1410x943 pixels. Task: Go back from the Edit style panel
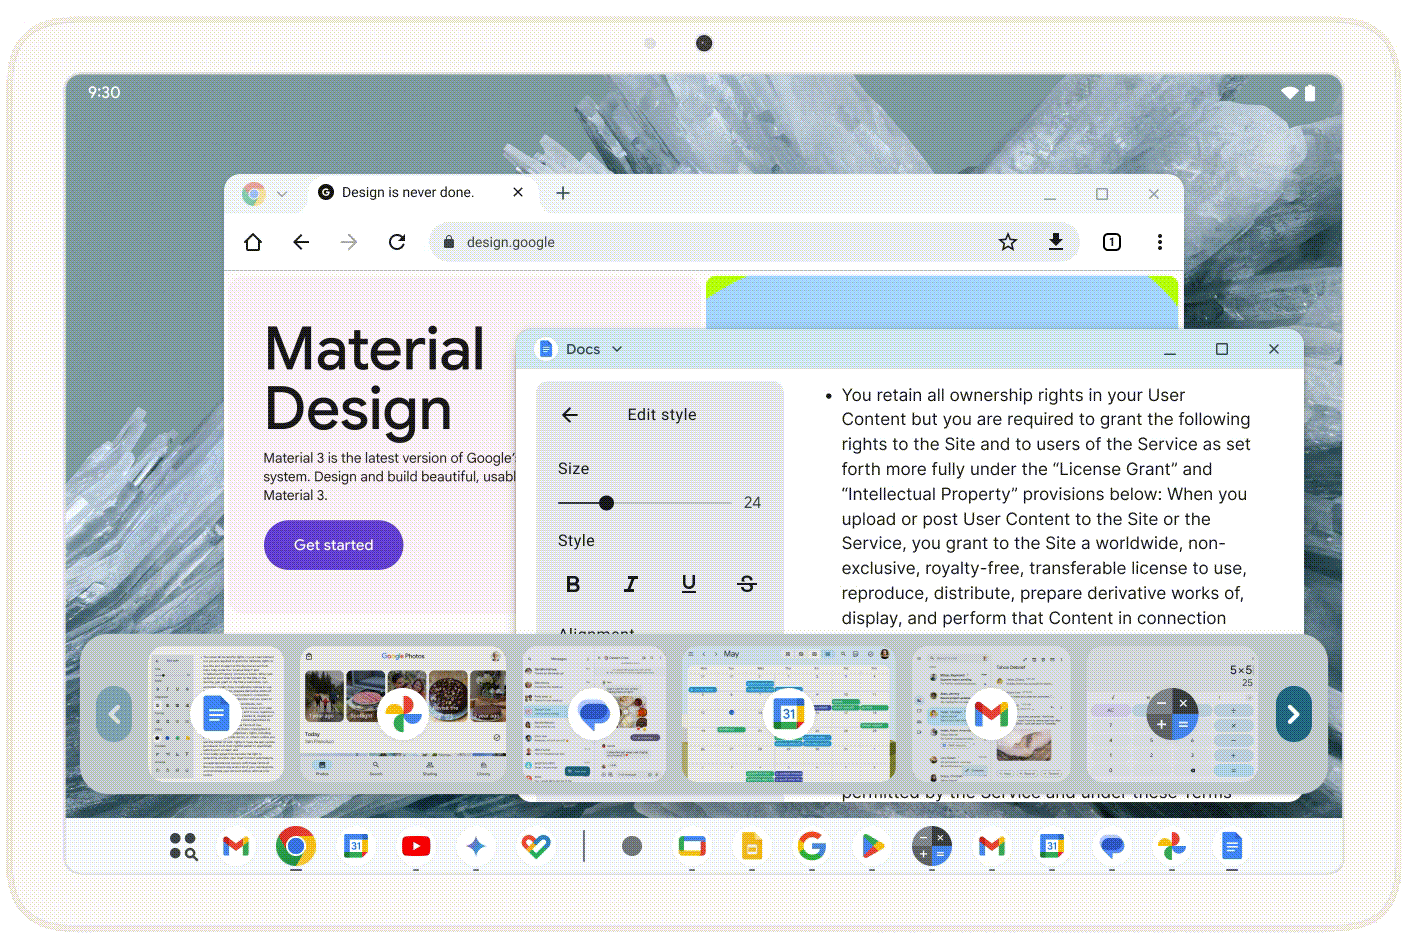pyautogui.click(x=570, y=415)
